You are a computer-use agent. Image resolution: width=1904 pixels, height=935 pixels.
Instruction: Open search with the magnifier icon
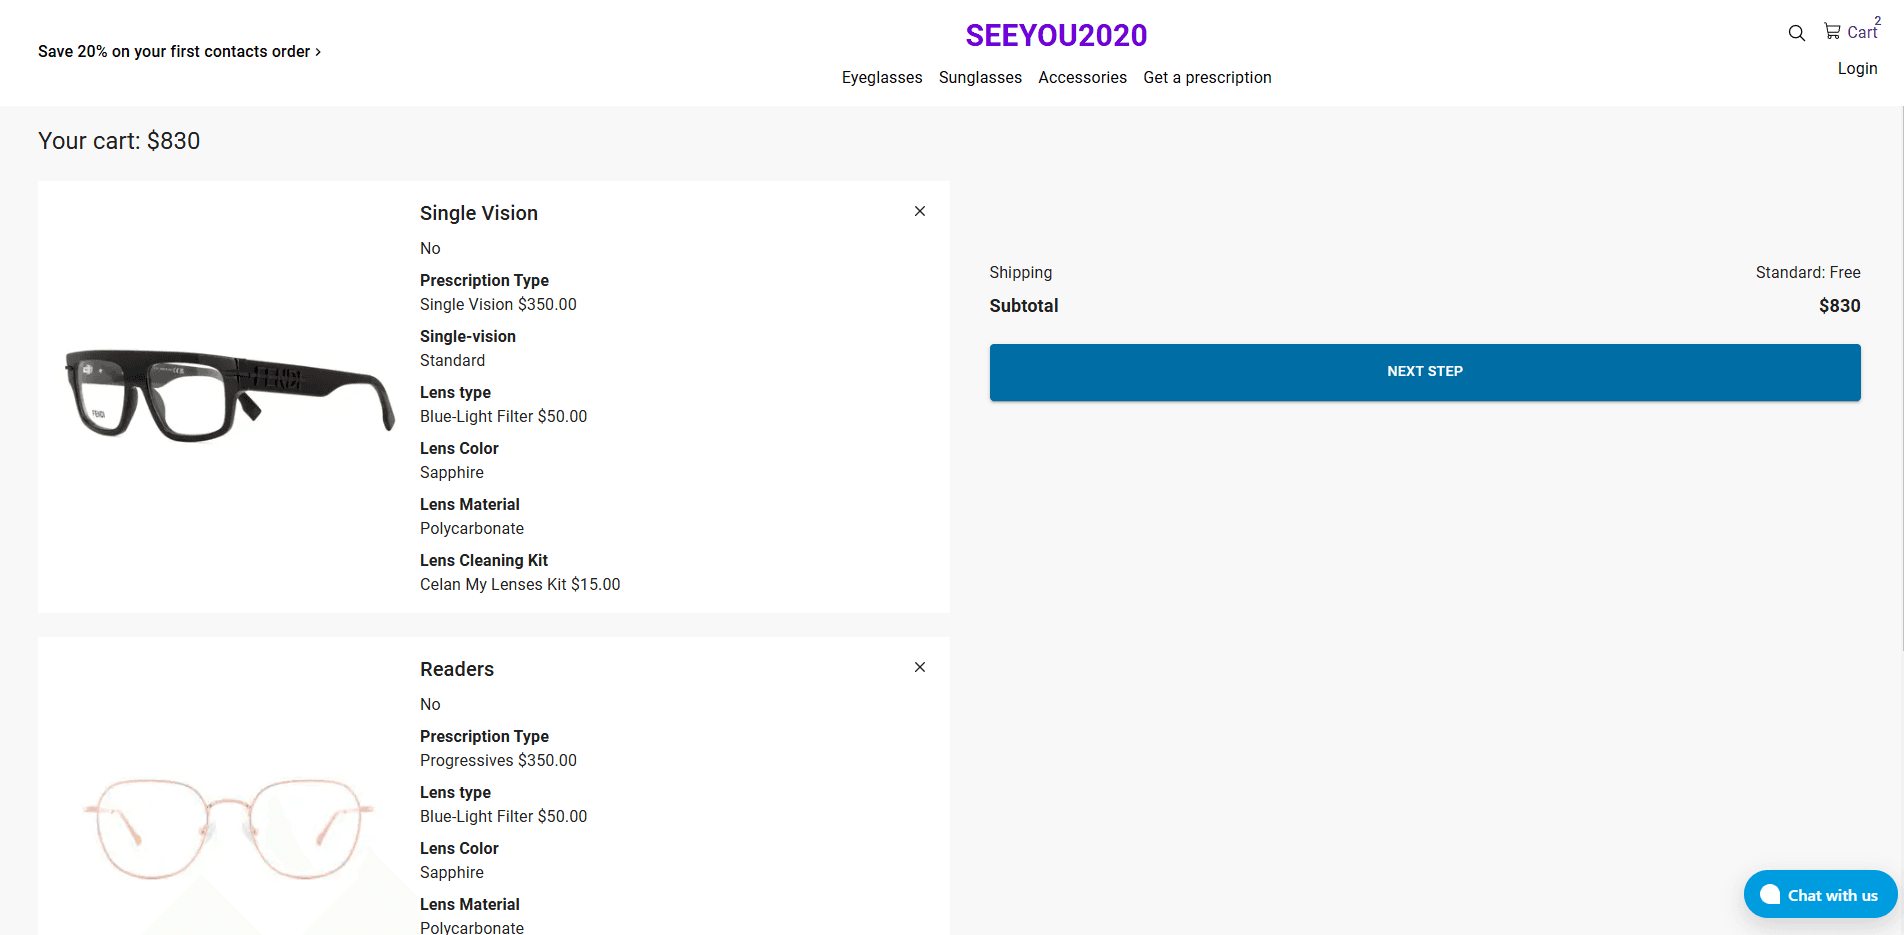click(1796, 33)
